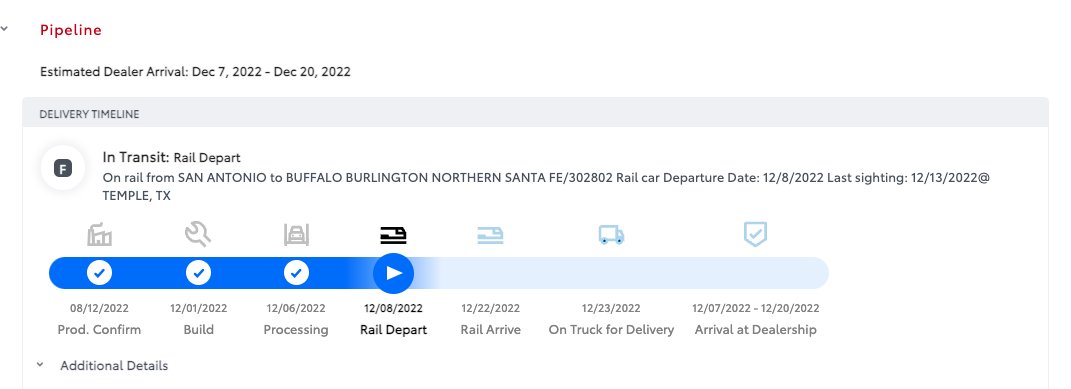Click the Pipeline section heading
The image size is (1071, 389).
click(x=71, y=30)
